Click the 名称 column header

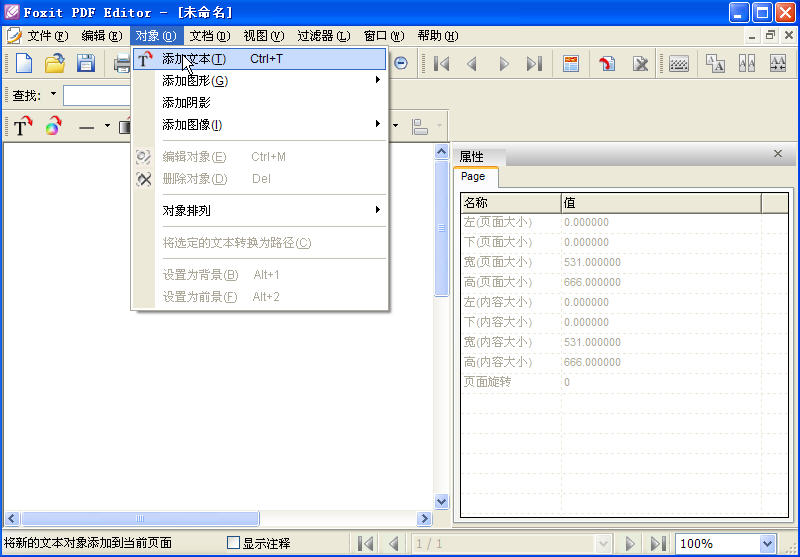click(x=511, y=203)
